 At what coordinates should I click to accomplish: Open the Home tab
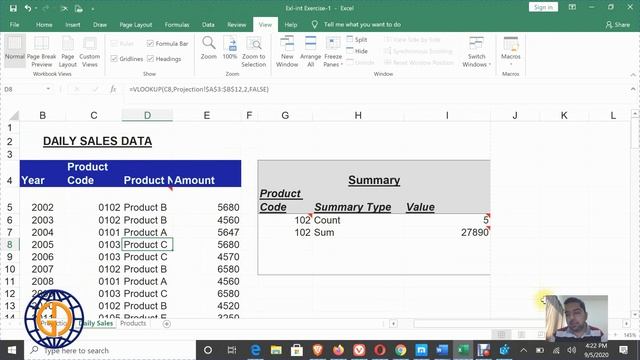44,24
